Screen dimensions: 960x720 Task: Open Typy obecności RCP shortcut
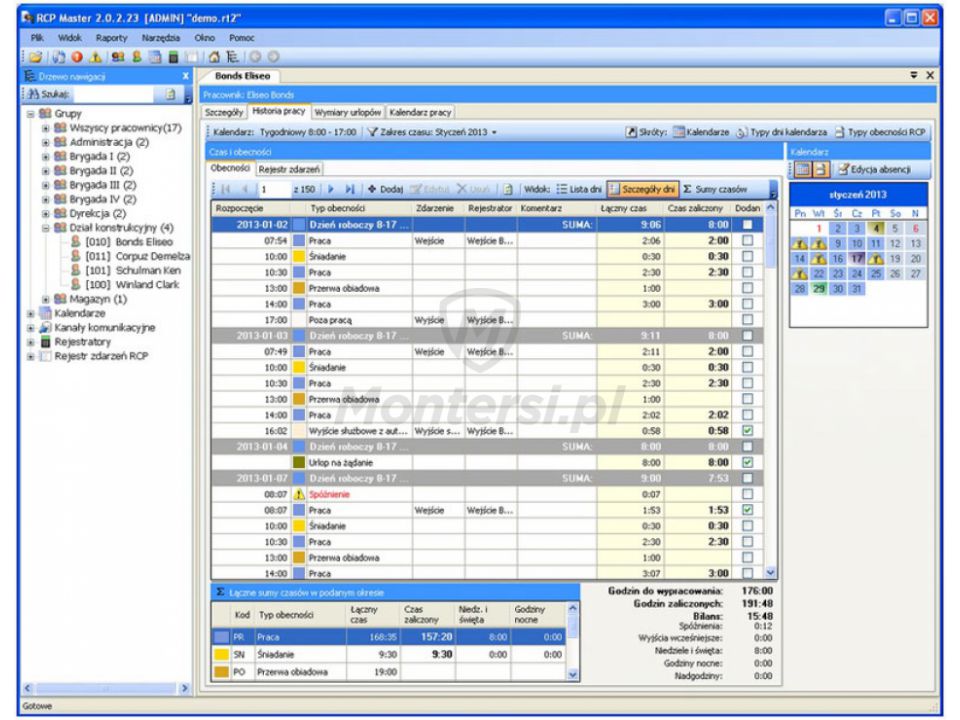coord(880,132)
